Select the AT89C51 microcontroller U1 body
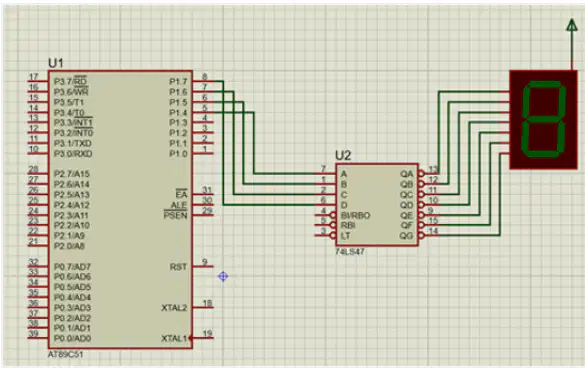 (x=120, y=209)
